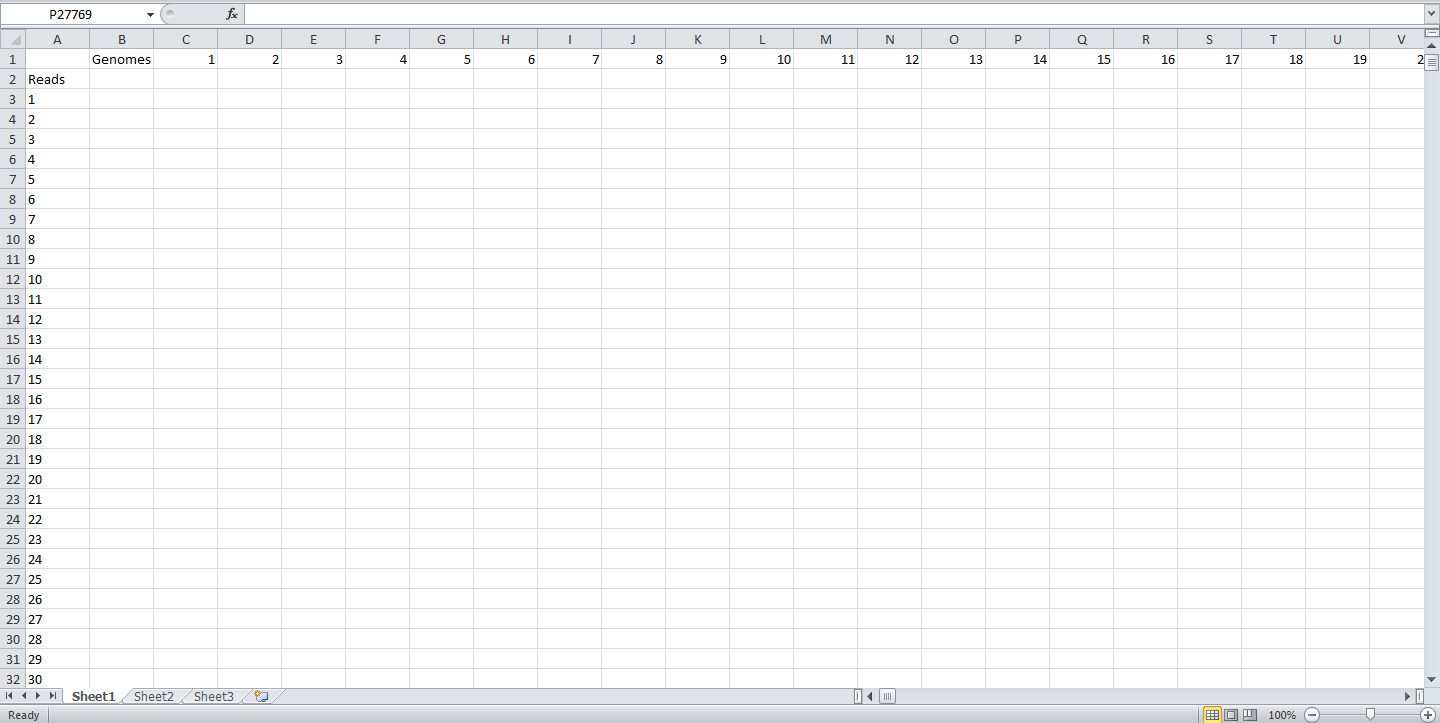Click genome number 1 cell in column C
This screenshot has height=723, width=1440.
pyautogui.click(x=185, y=59)
